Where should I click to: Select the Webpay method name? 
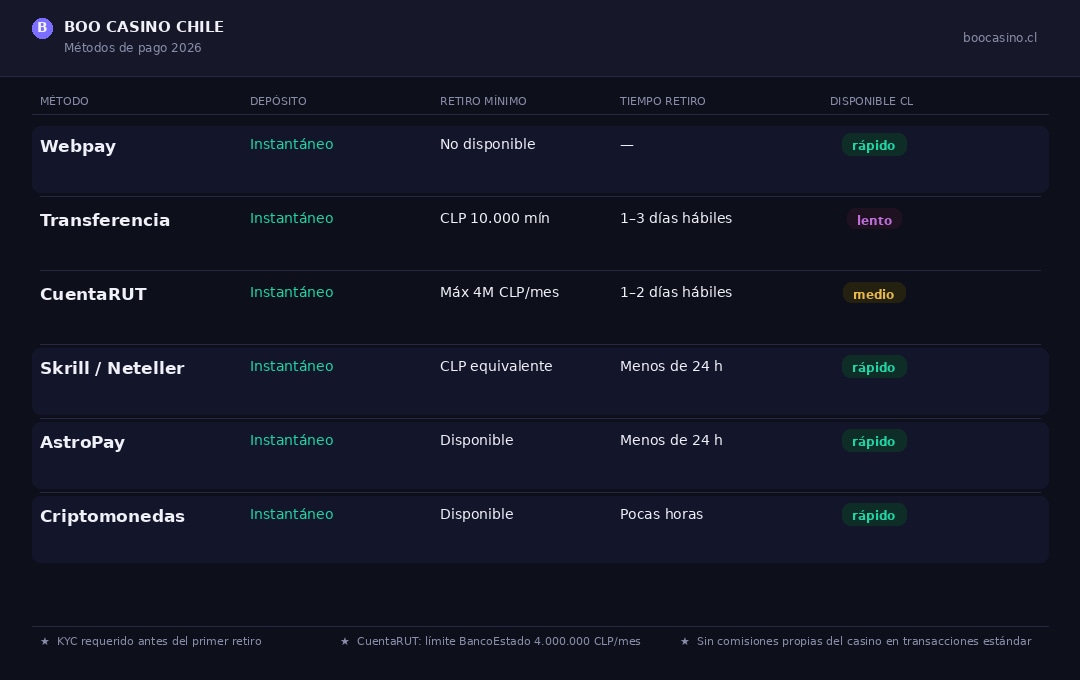[x=78, y=146]
